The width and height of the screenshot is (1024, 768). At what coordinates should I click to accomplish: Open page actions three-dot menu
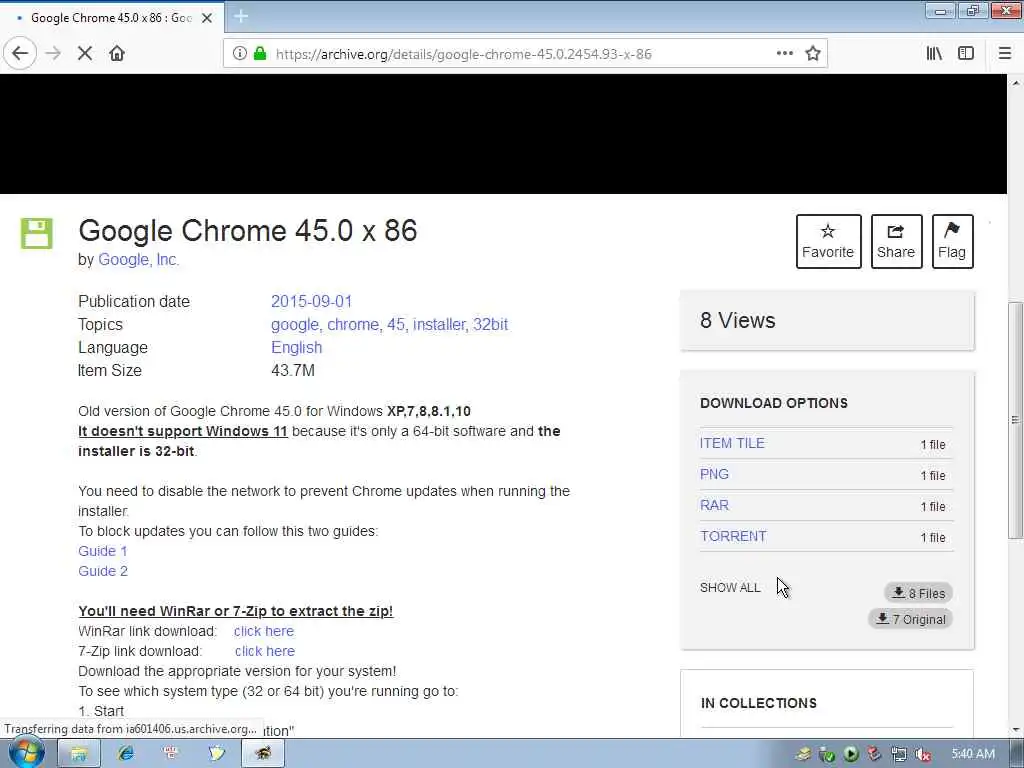coord(785,54)
